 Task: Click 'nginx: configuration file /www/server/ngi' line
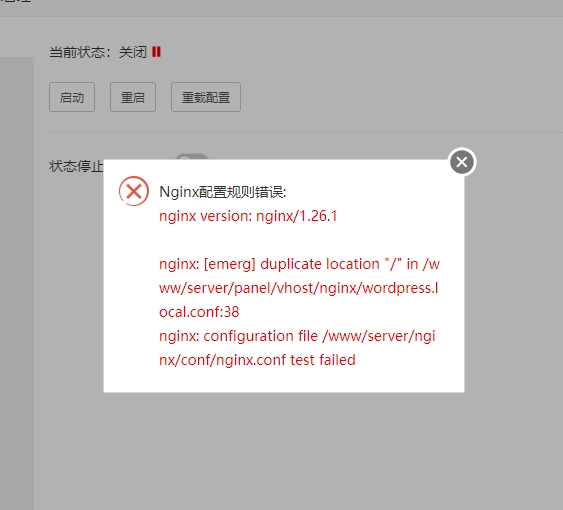297,336
